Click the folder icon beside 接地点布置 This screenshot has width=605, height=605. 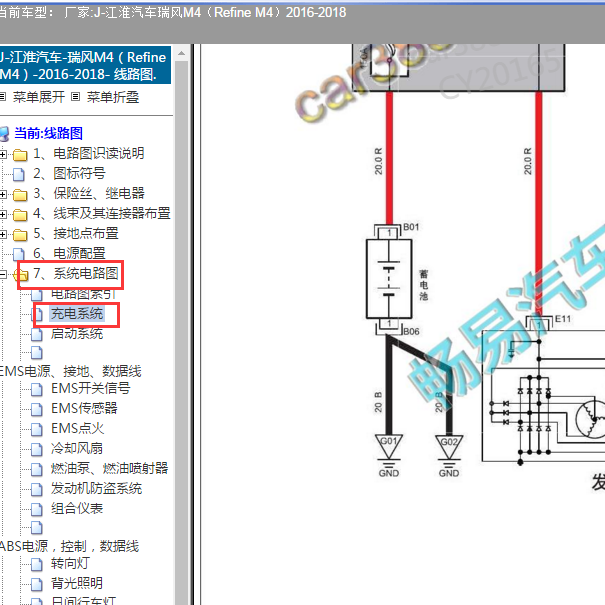(20, 235)
